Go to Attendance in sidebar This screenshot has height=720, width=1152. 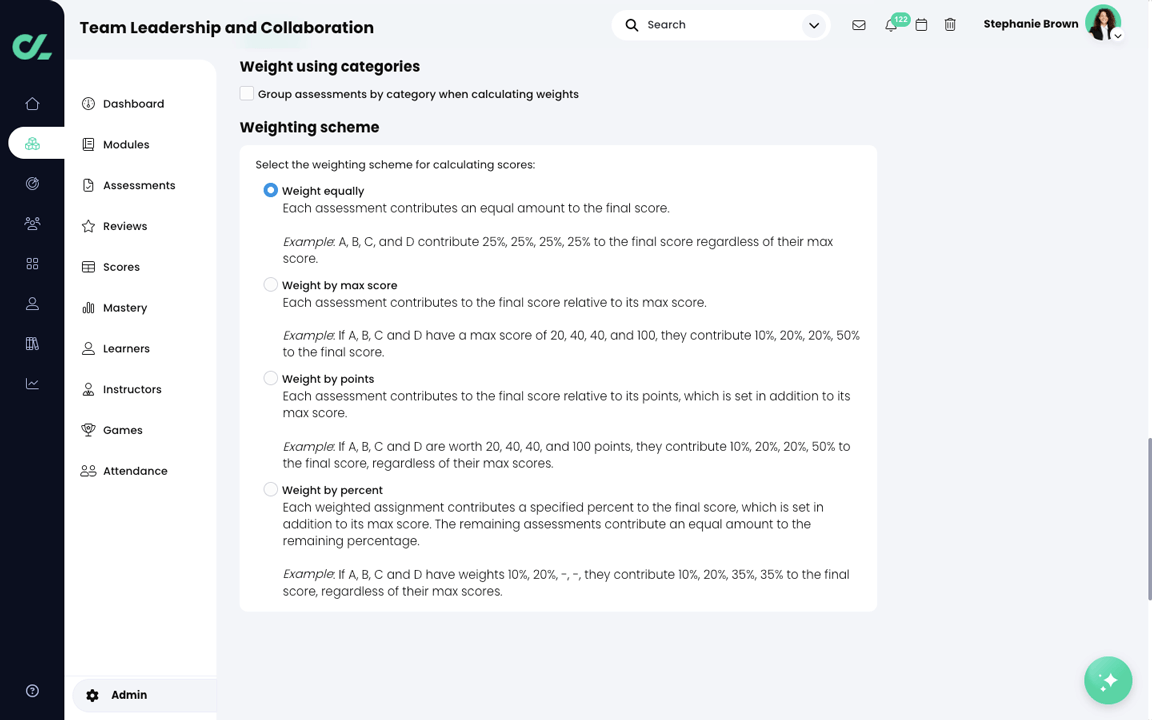coord(134,471)
